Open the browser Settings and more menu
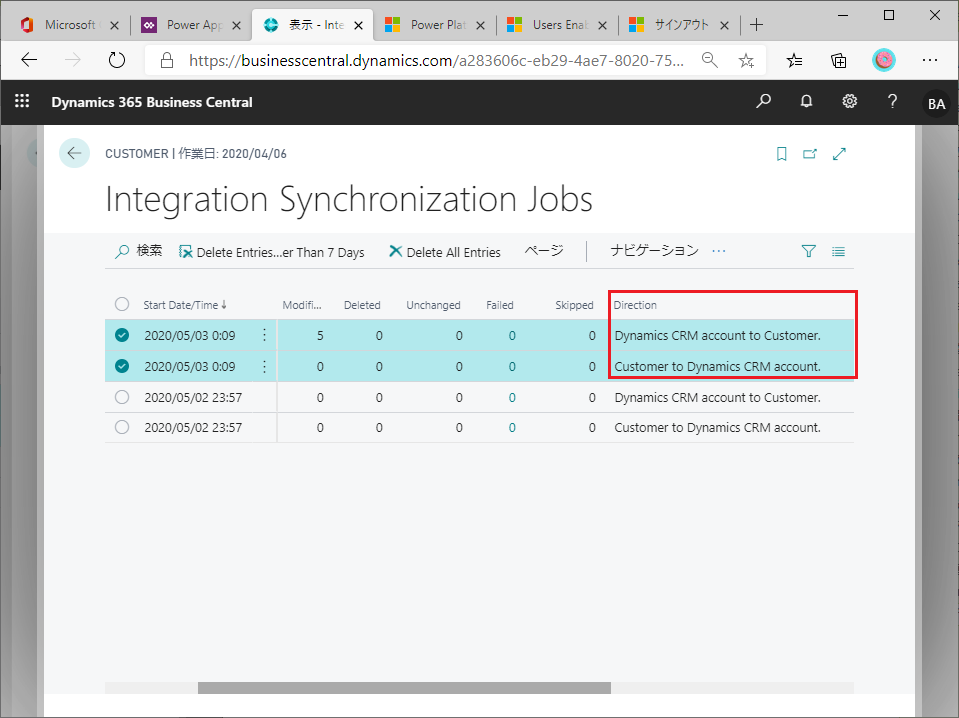Viewport: 959px width, 718px height. click(930, 60)
